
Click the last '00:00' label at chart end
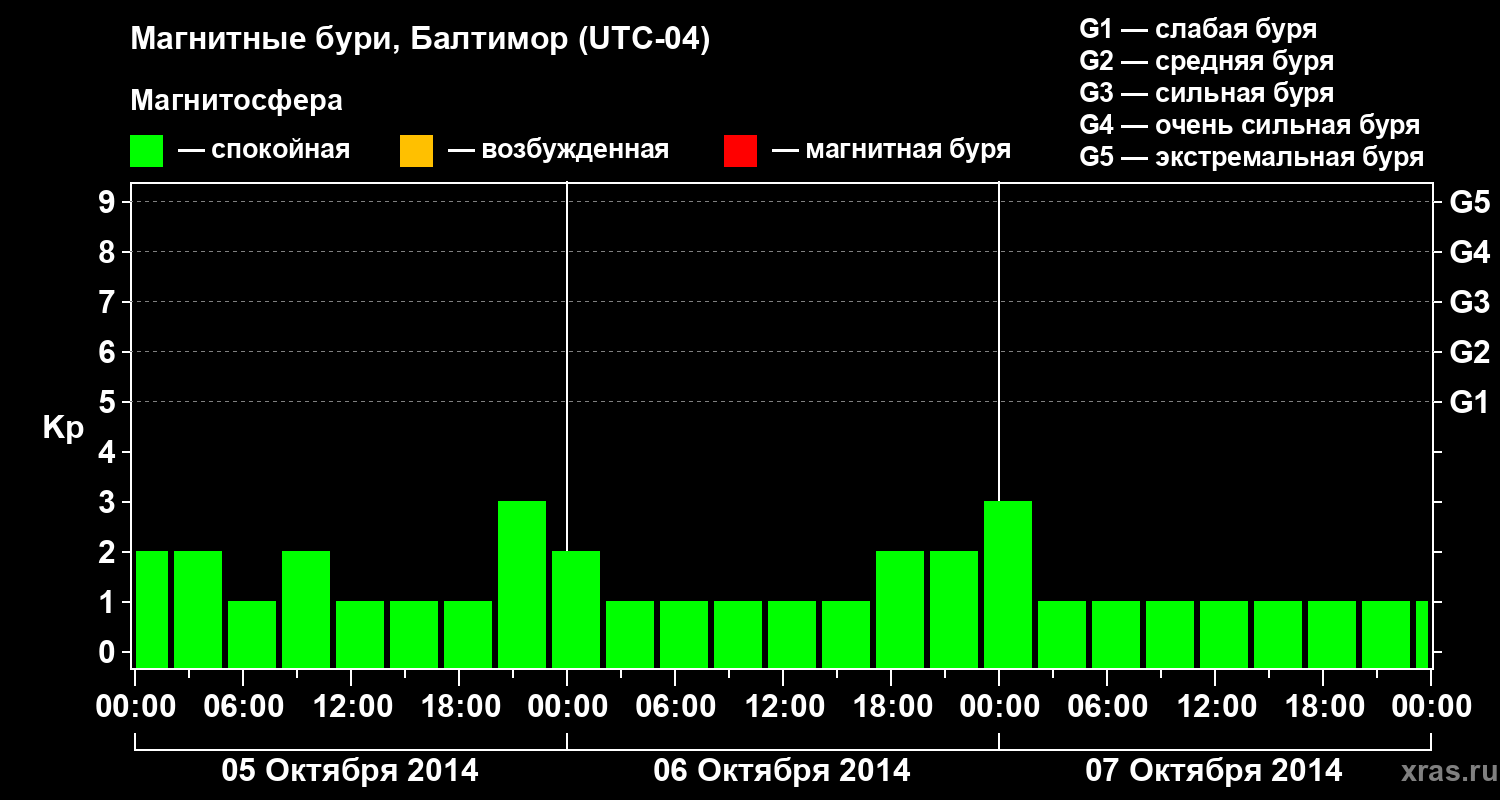[x=1431, y=706]
